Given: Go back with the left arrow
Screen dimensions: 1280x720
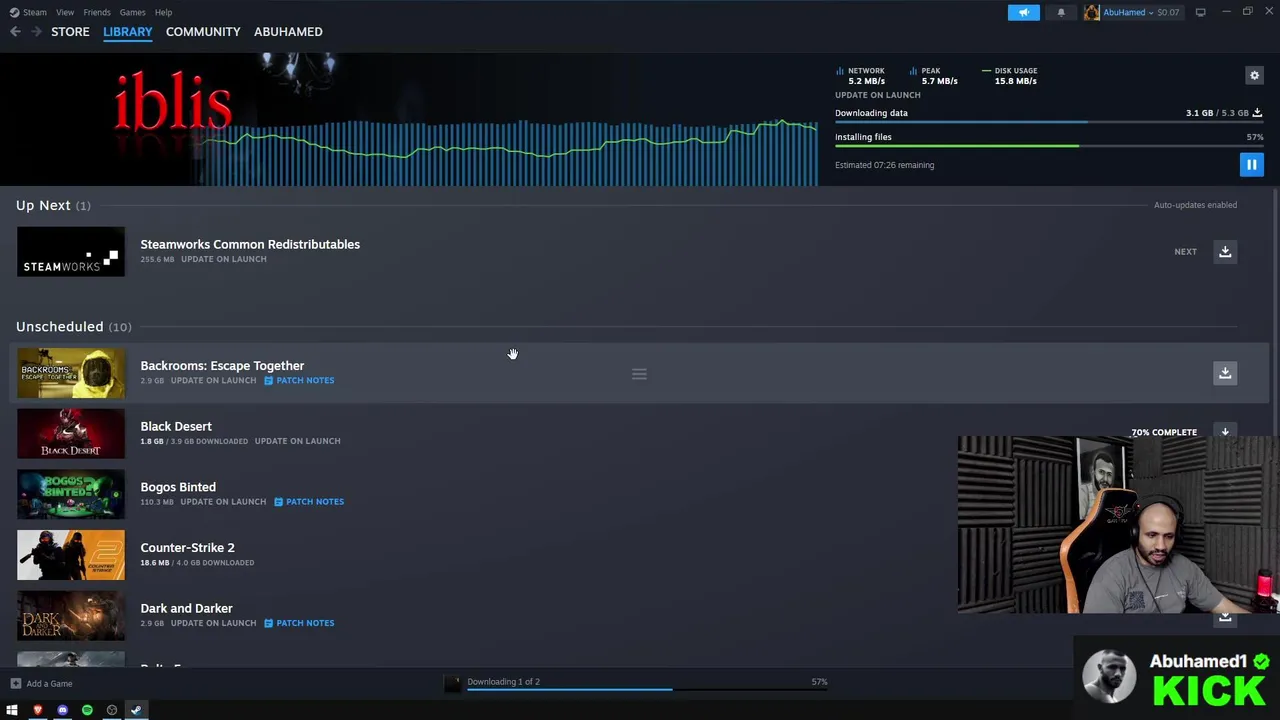Looking at the screenshot, I should (15, 32).
